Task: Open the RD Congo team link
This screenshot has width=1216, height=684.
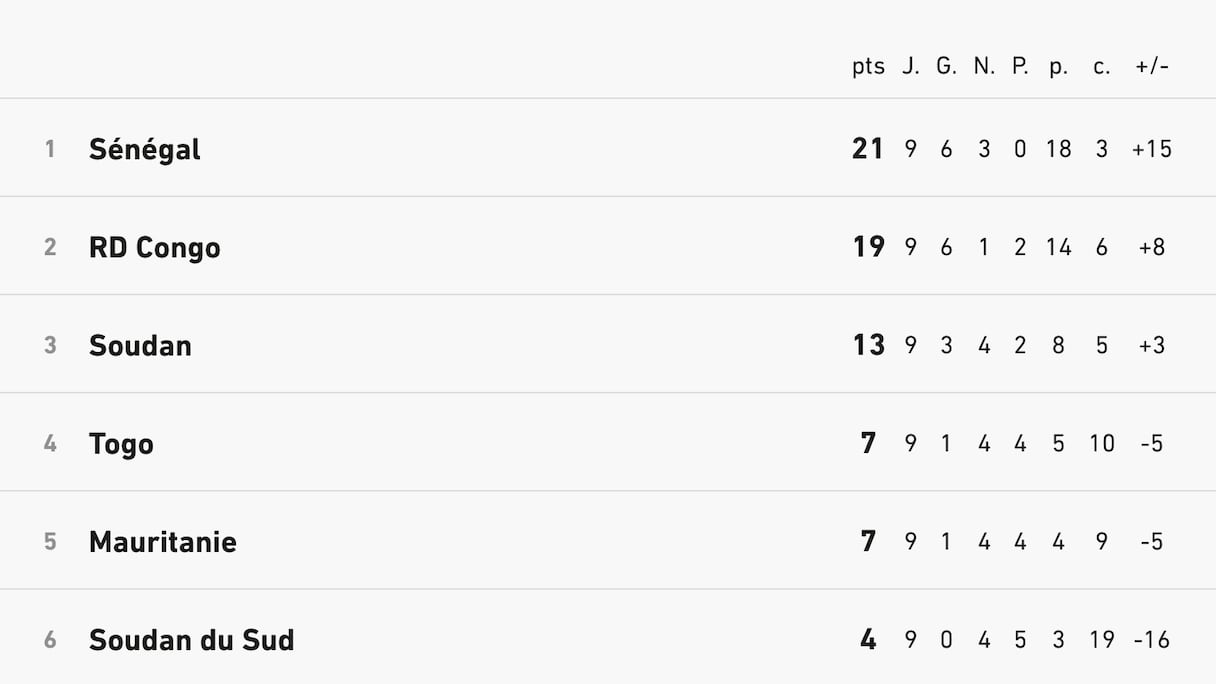Action: pyautogui.click(x=154, y=247)
